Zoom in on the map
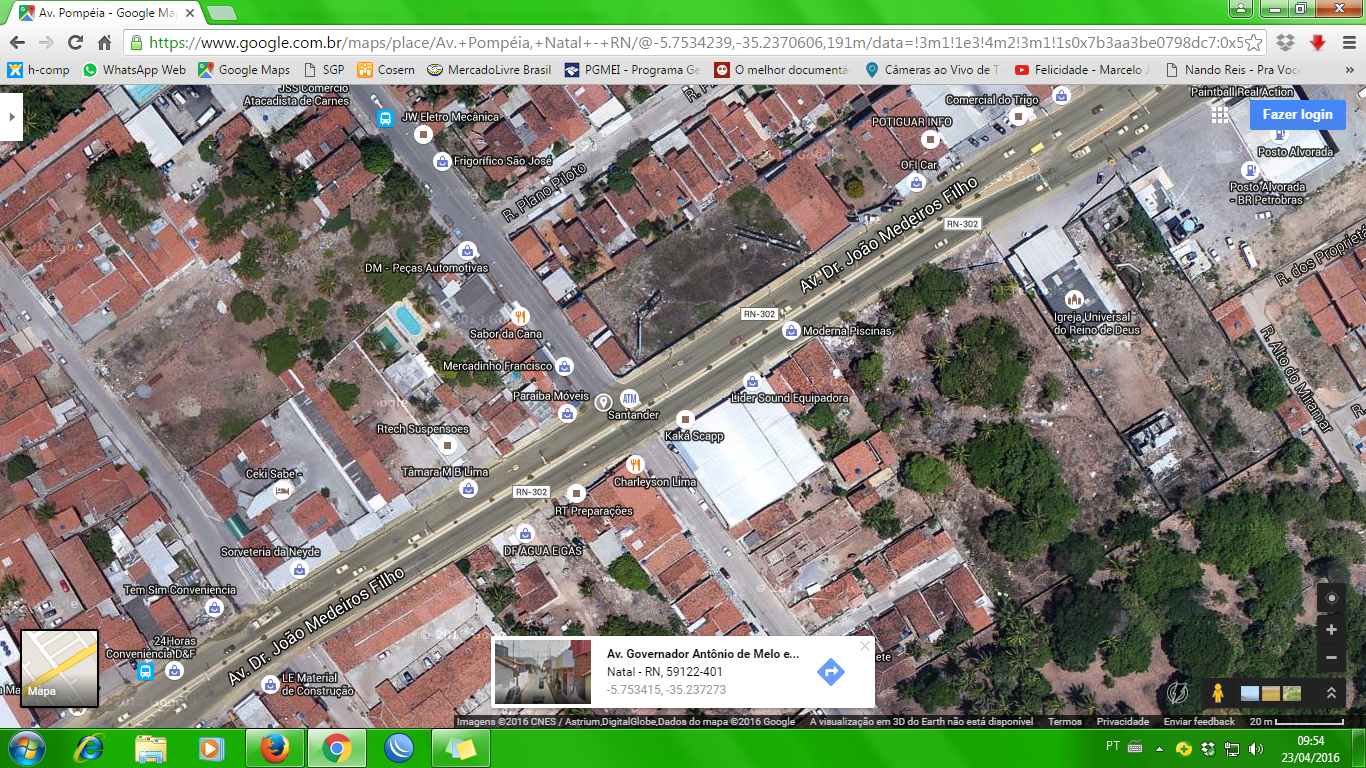 1331,630
